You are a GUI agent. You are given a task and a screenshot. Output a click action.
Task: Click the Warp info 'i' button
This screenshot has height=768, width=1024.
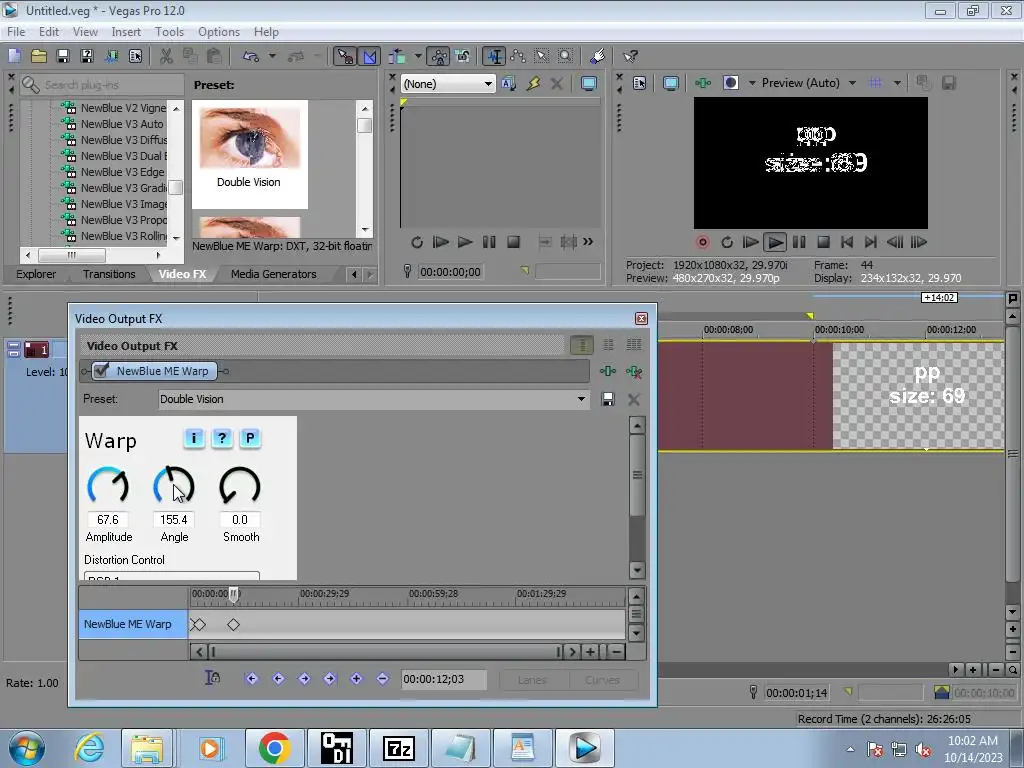194,438
